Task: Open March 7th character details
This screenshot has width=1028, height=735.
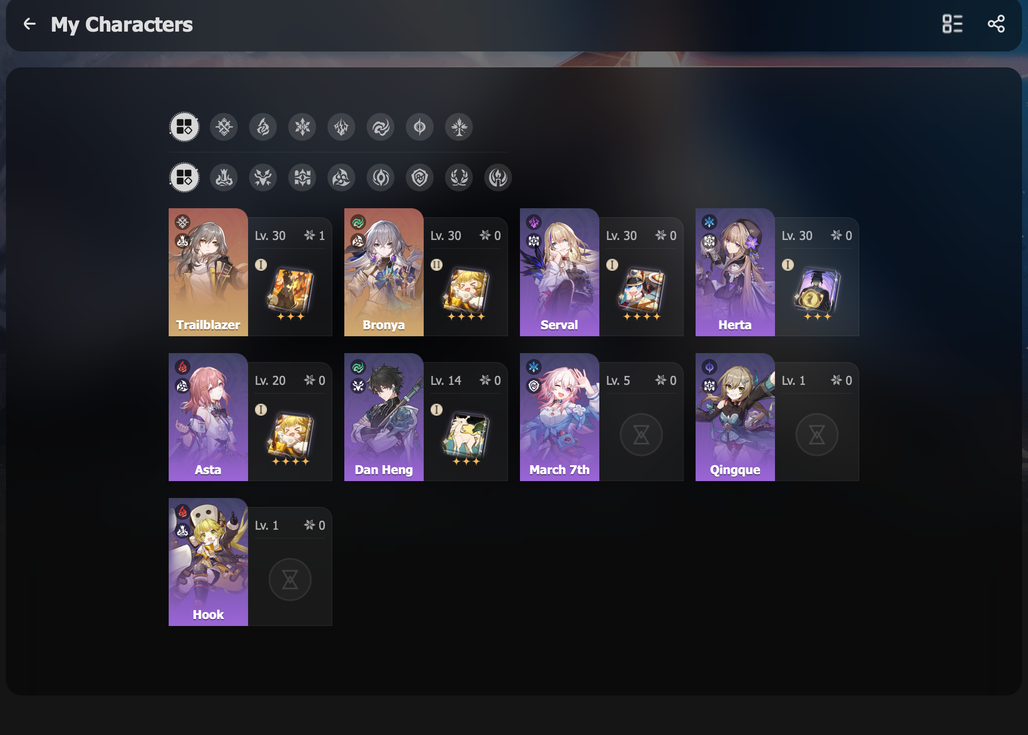Action: tap(601, 417)
